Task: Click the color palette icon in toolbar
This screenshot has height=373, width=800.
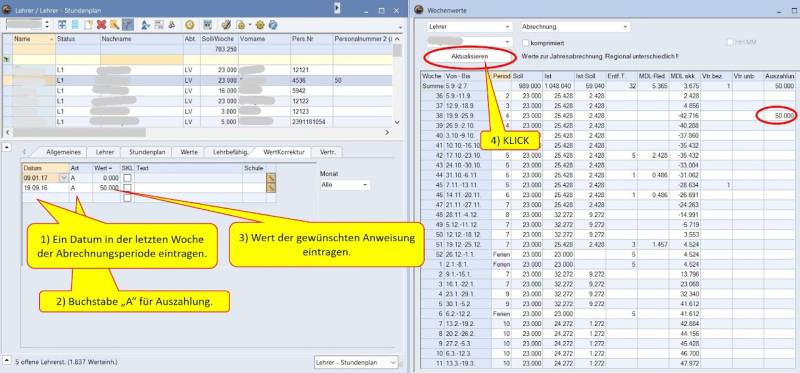Action: [x=226, y=24]
